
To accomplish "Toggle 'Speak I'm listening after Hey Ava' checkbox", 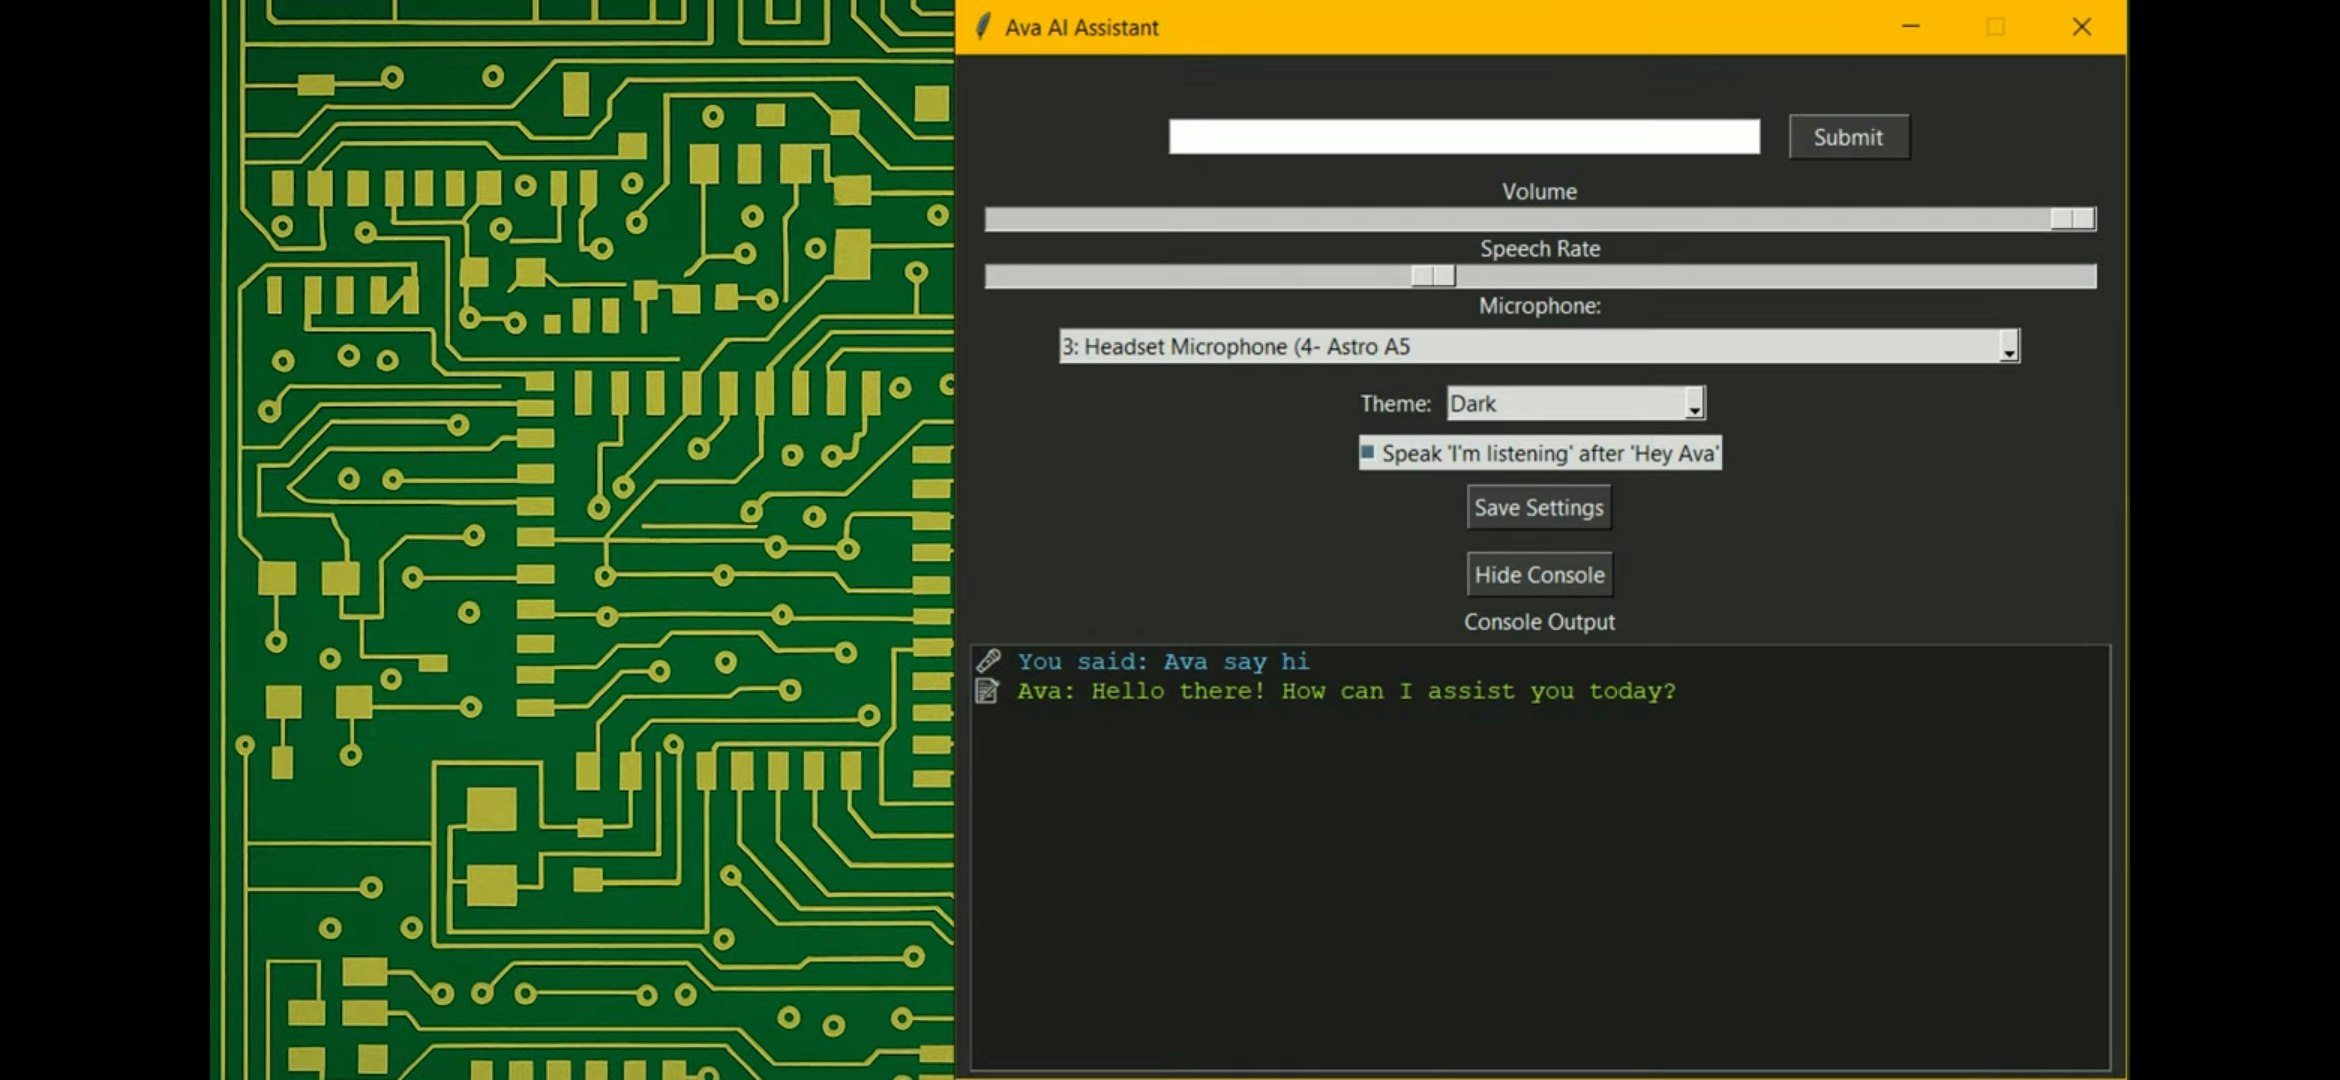I will [x=1367, y=452].
